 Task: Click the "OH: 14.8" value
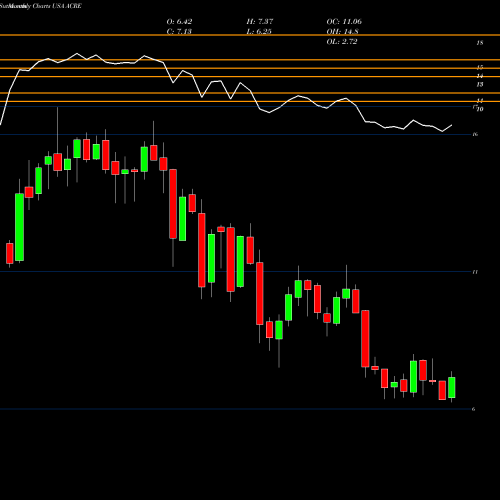click(342, 32)
